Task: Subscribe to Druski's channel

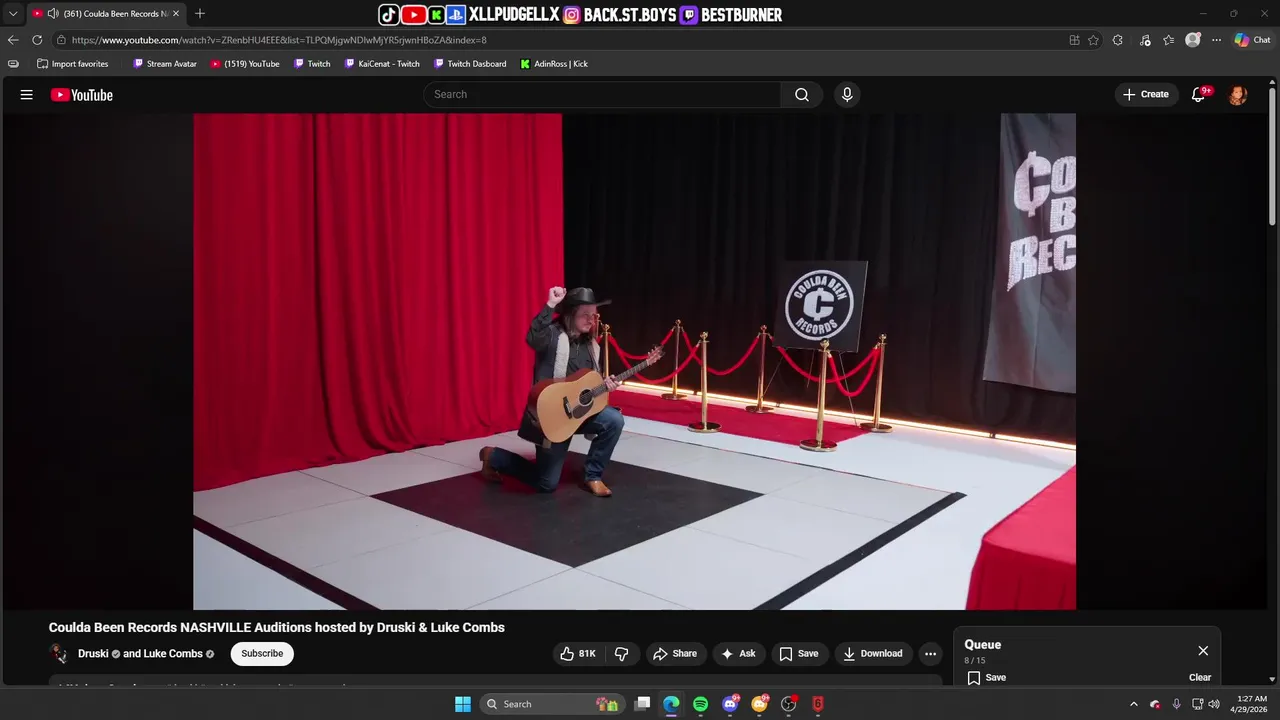Action: tap(262, 654)
